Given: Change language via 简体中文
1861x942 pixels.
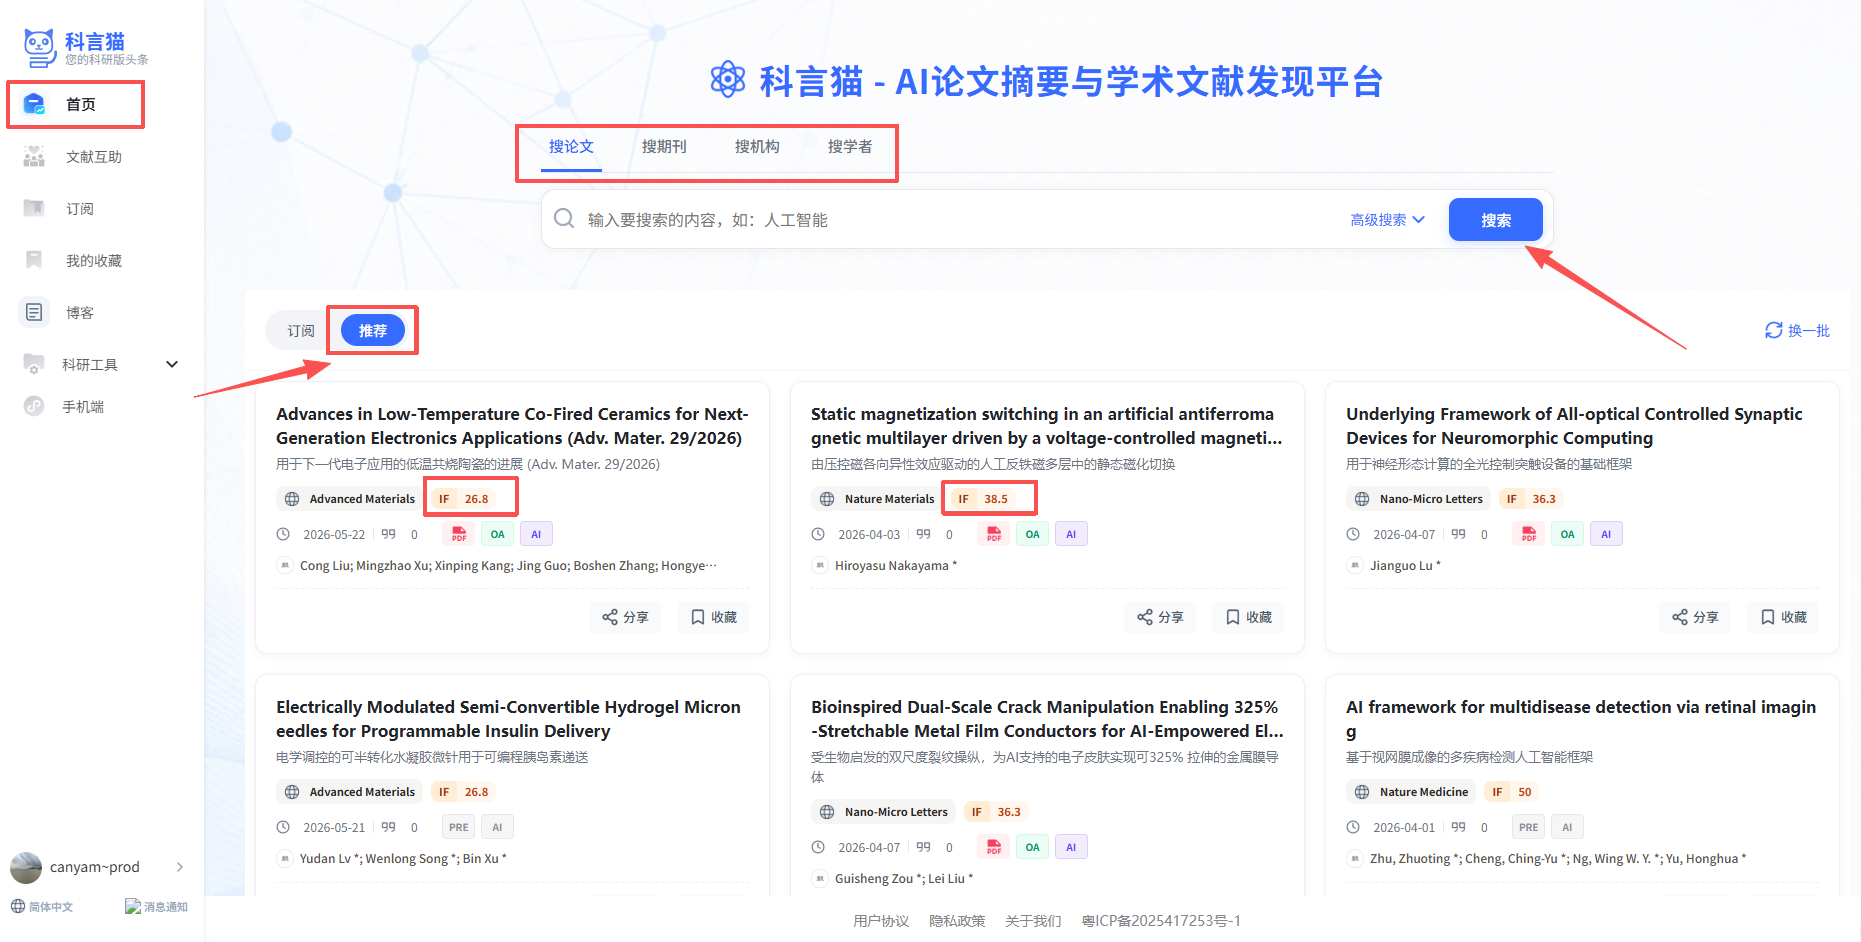Looking at the screenshot, I should point(42,907).
